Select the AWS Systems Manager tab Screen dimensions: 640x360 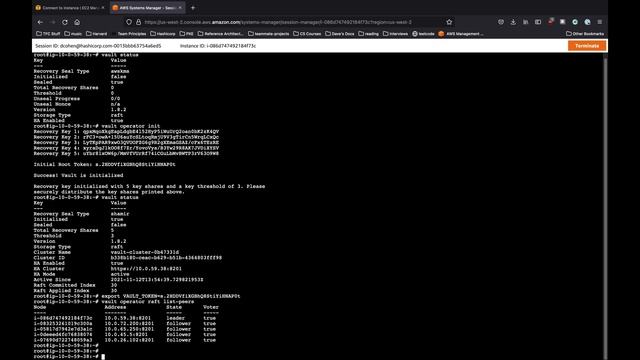(x=147, y=8)
